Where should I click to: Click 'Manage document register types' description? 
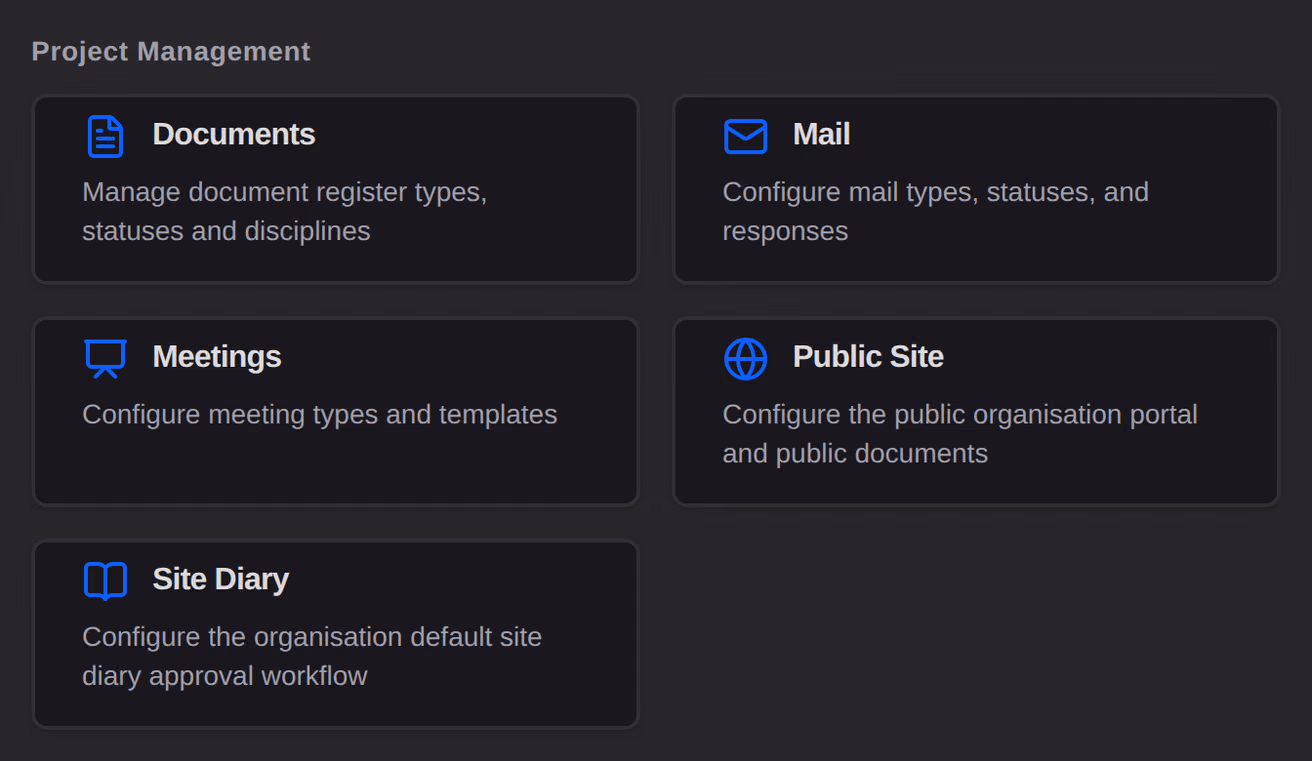tap(285, 211)
